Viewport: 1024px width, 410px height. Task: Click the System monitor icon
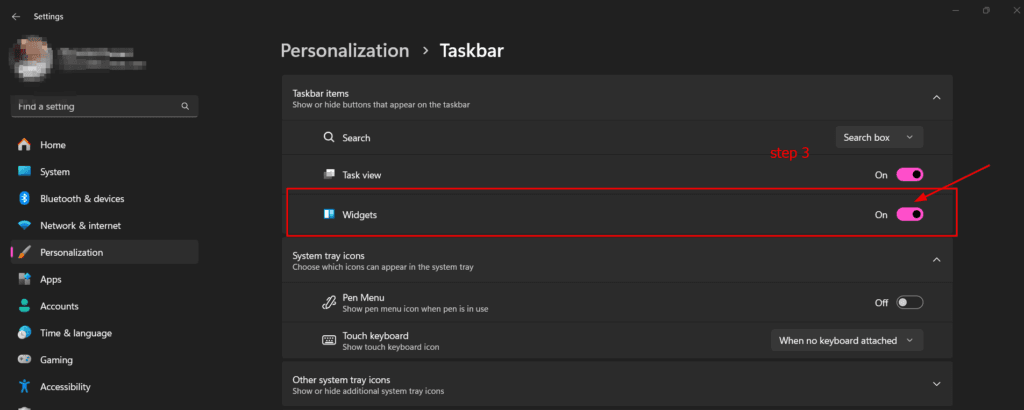24,172
